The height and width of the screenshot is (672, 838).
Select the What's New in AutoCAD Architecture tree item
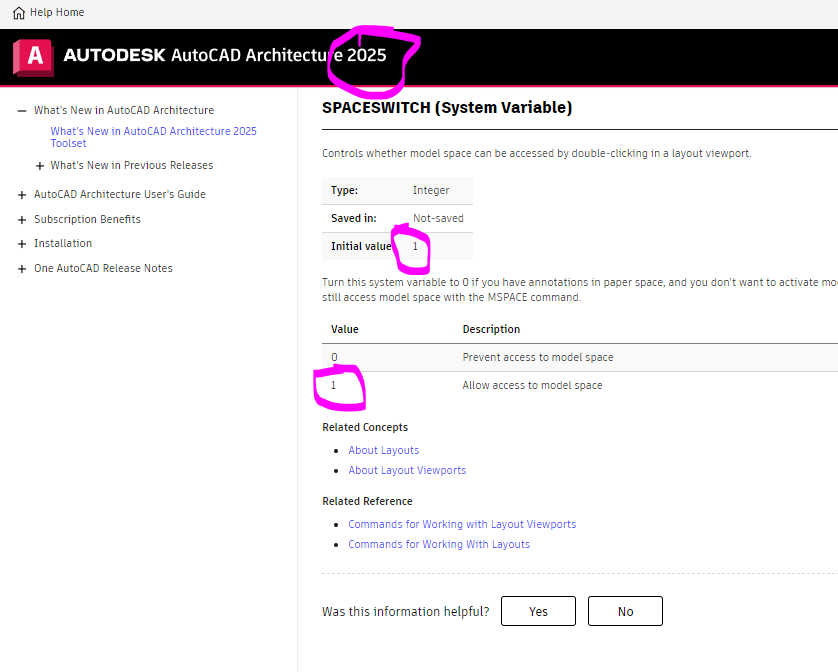pyautogui.click(x=124, y=110)
